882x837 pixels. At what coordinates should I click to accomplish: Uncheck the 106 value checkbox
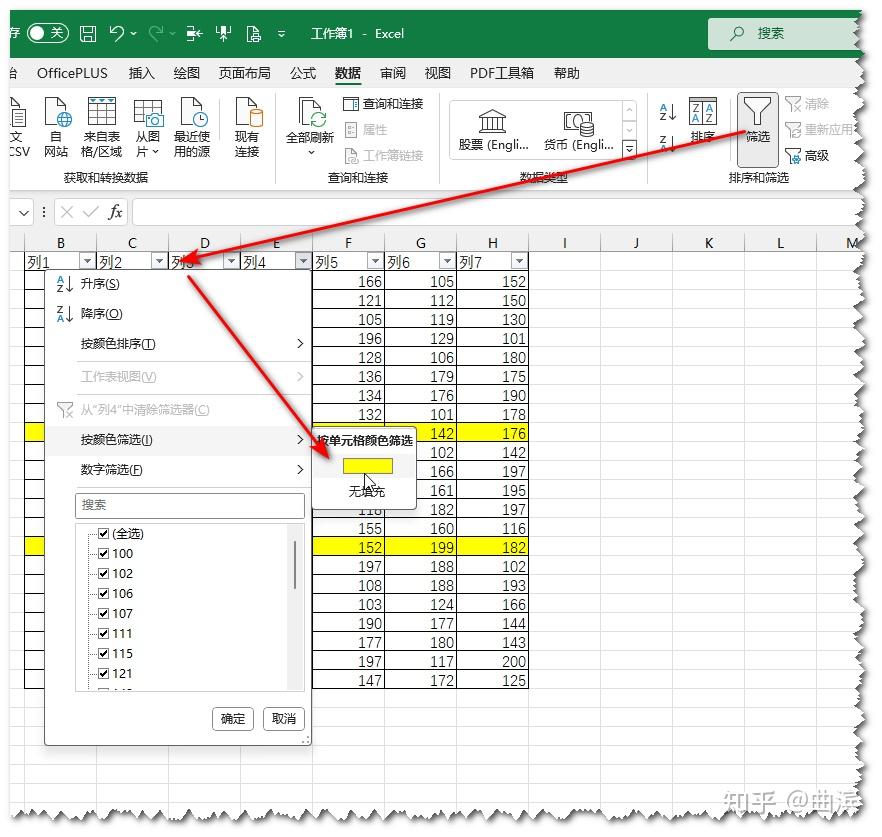103,594
